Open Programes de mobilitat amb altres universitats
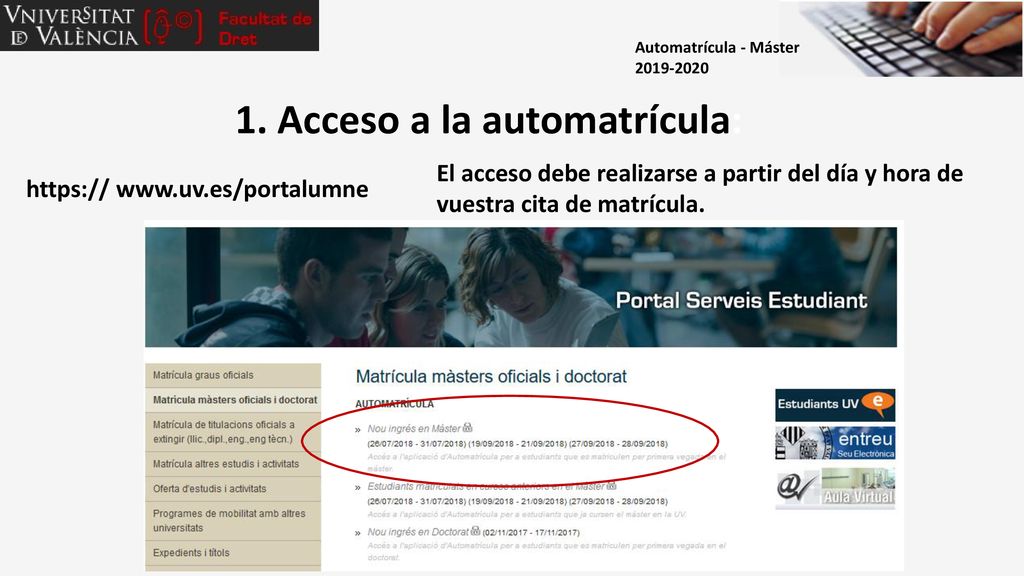 [233, 520]
